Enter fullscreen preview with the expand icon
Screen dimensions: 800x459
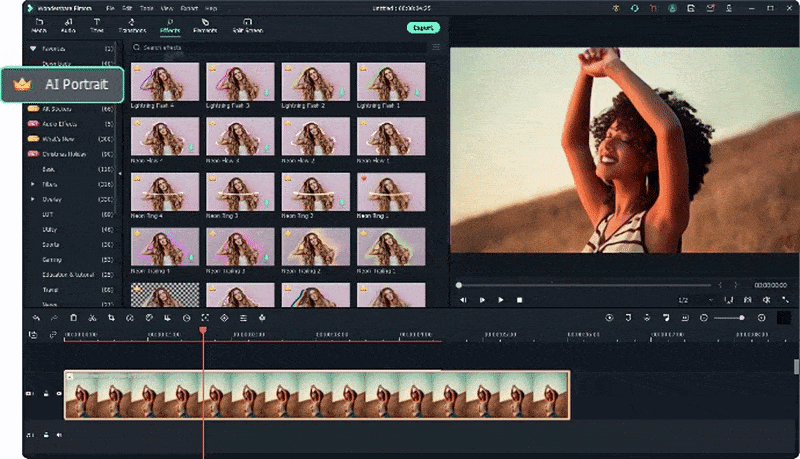(x=785, y=300)
